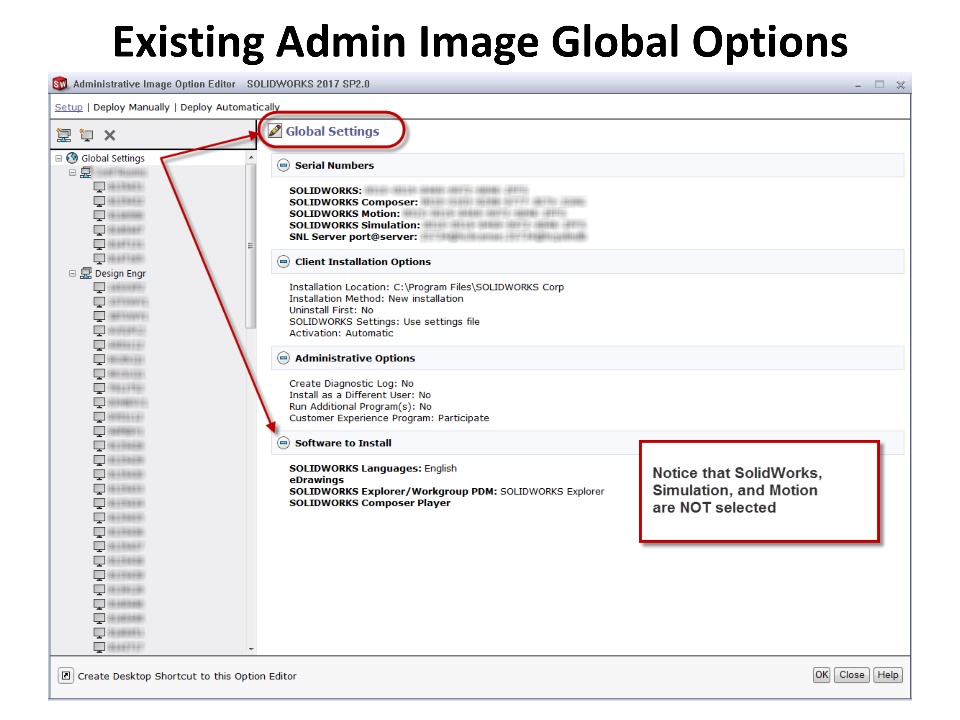Click the OK button
This screenshot has width=960, height=720.
pos(822,675)
